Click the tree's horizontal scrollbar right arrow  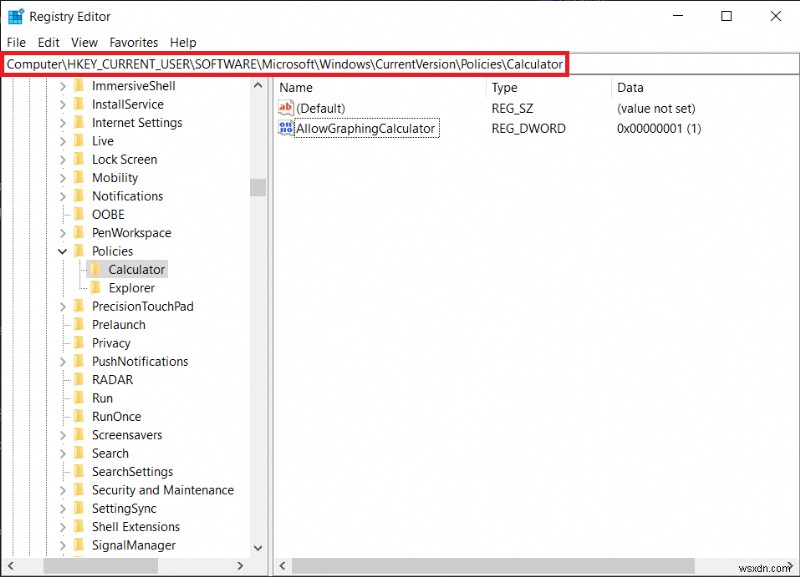pos(240,566)
